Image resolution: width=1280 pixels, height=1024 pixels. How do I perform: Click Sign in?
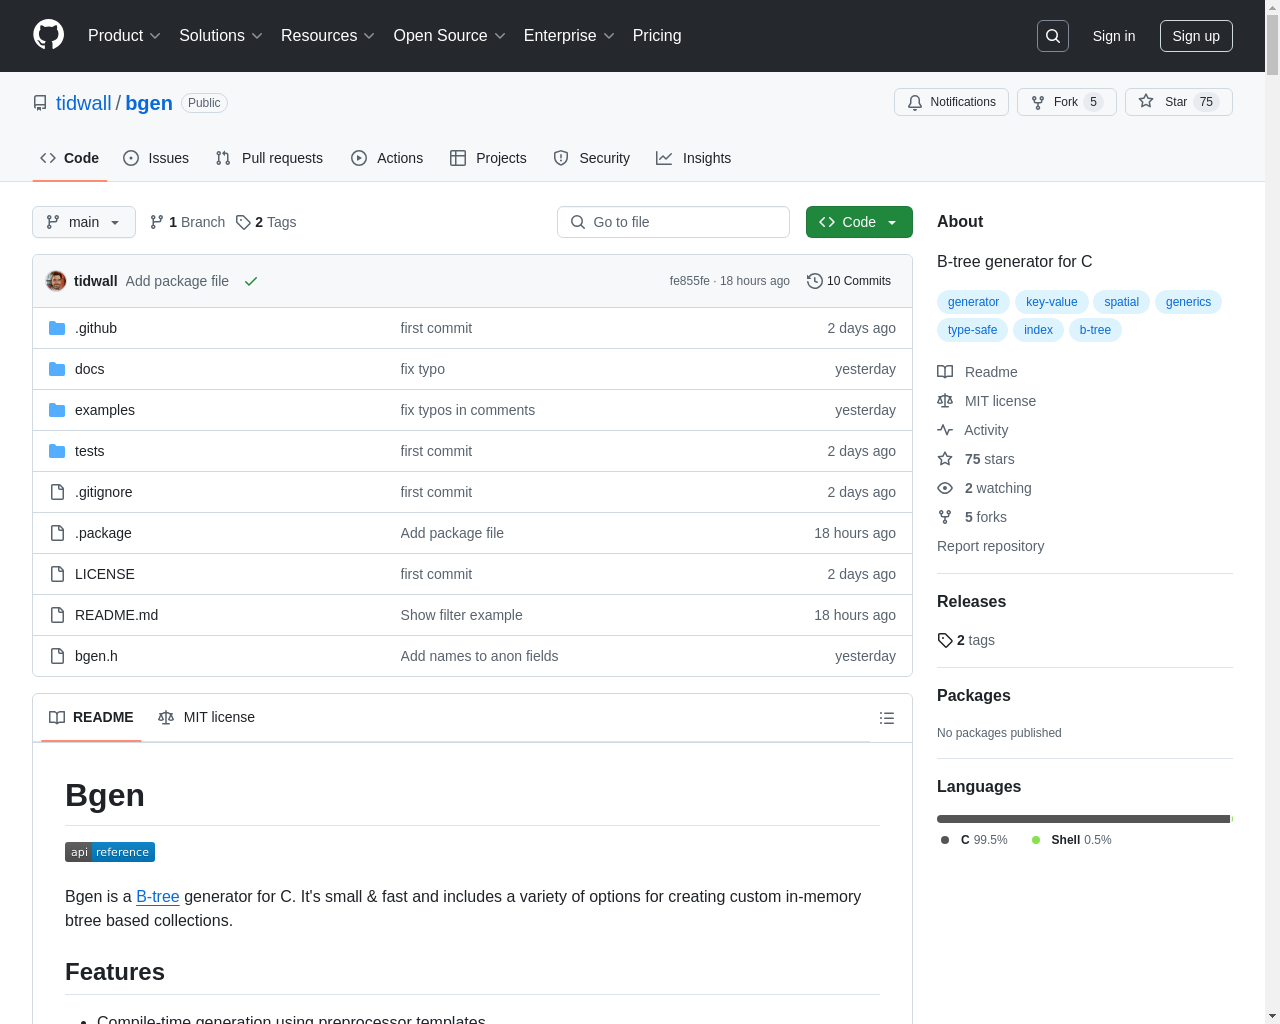click(x=1114, y=36)
